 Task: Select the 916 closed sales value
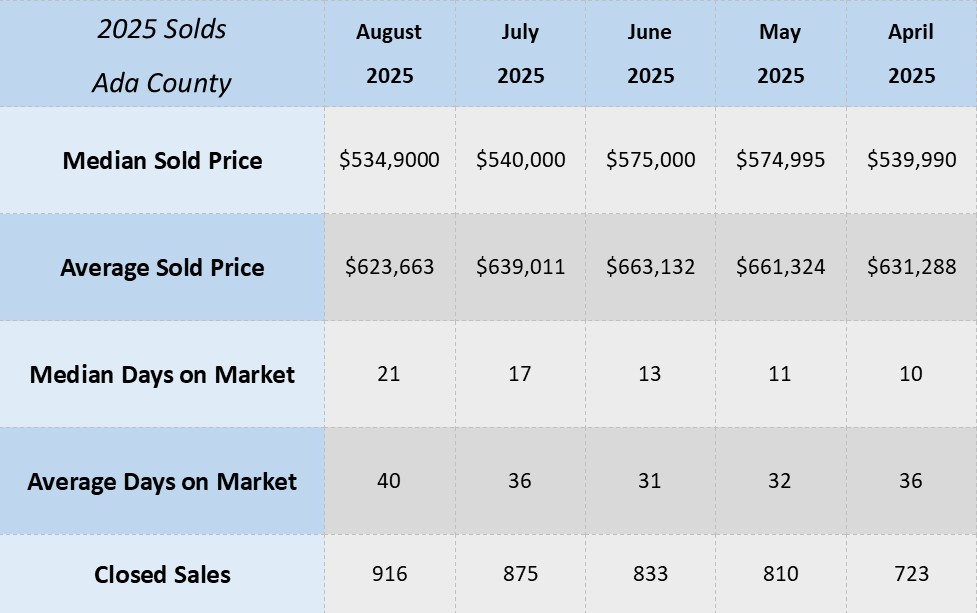click(389, 574)
